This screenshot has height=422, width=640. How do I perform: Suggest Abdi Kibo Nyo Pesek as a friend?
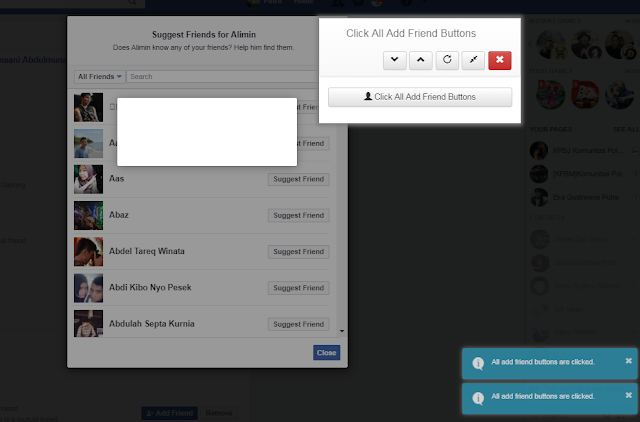pos(298,288)
